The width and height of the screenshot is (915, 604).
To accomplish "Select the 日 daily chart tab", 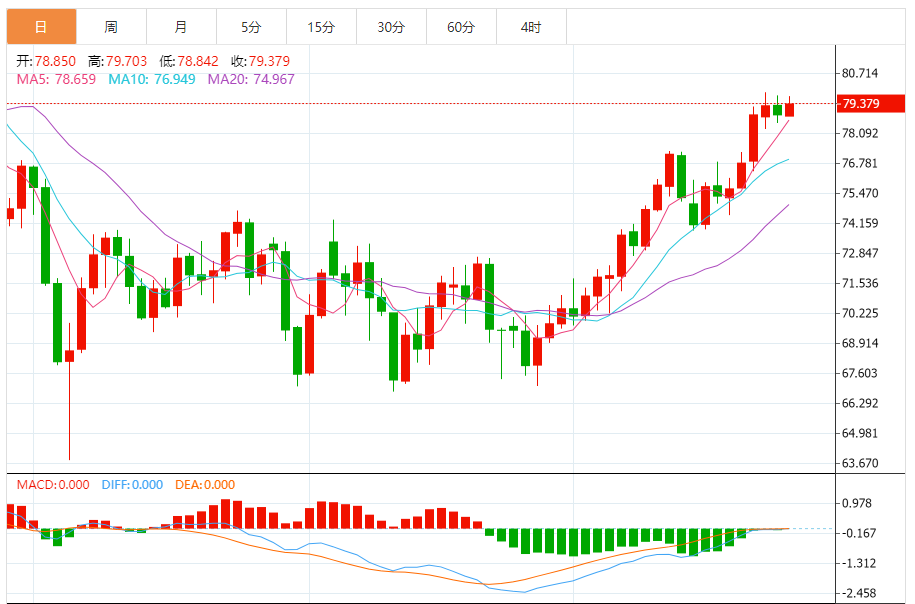I will click(41, 27).
